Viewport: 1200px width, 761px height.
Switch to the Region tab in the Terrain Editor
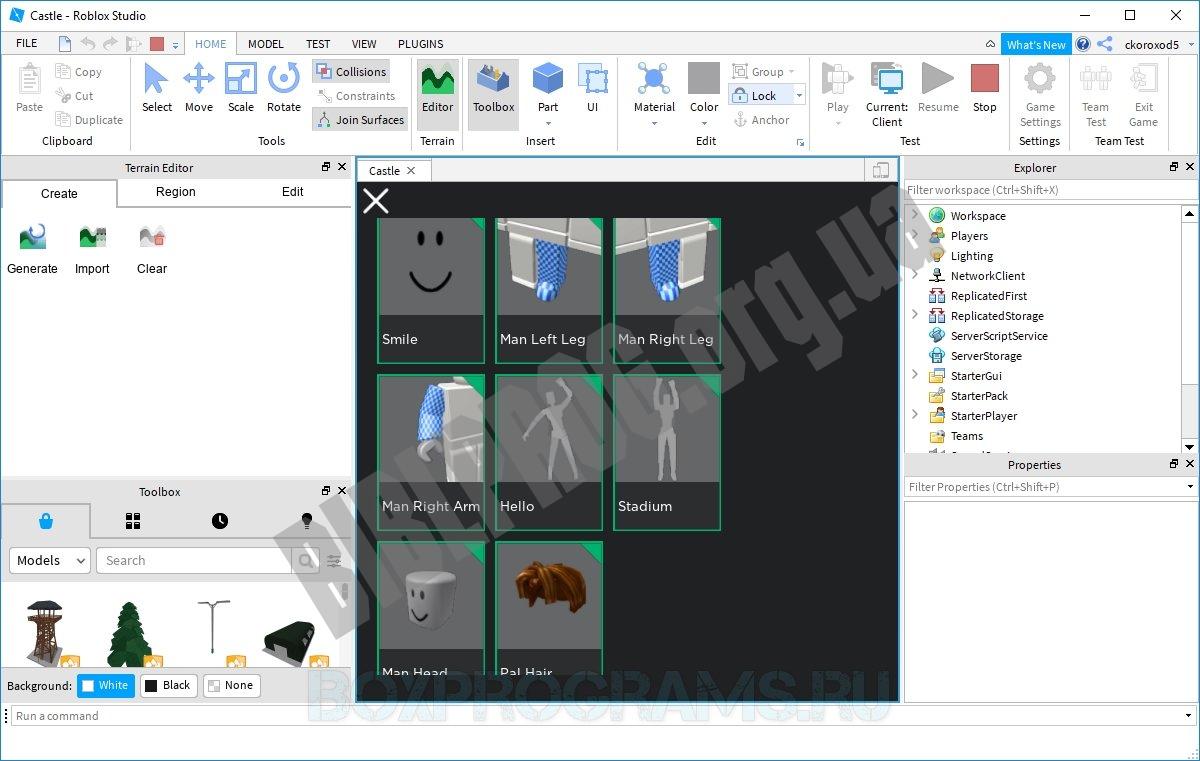[176, 192]
